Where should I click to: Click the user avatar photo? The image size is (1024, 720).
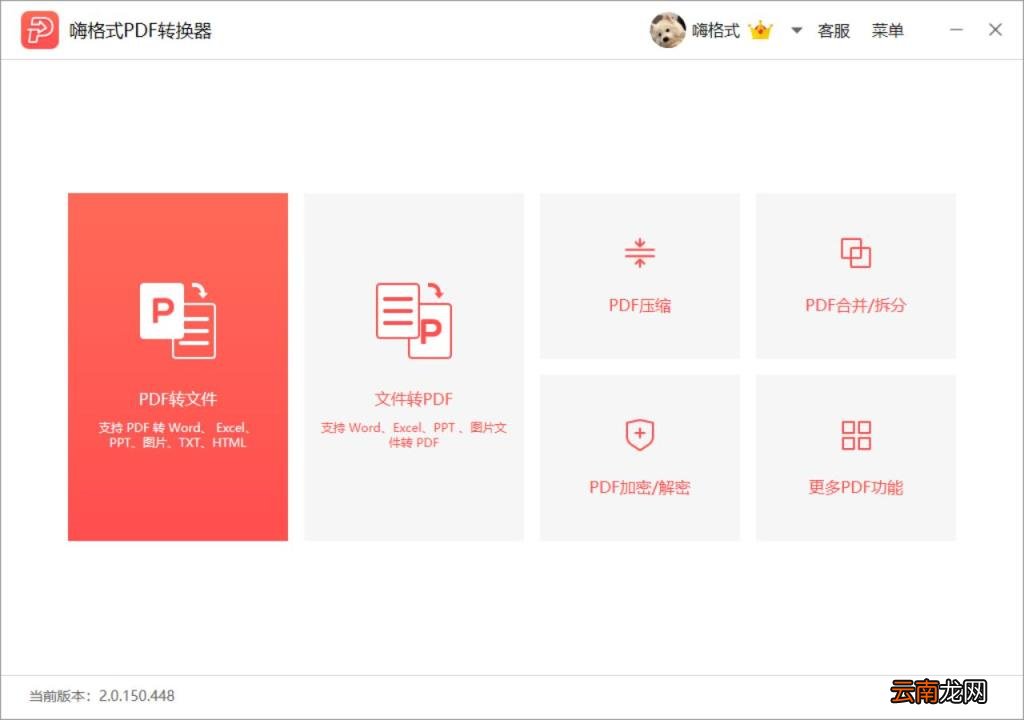pos(667,30)
